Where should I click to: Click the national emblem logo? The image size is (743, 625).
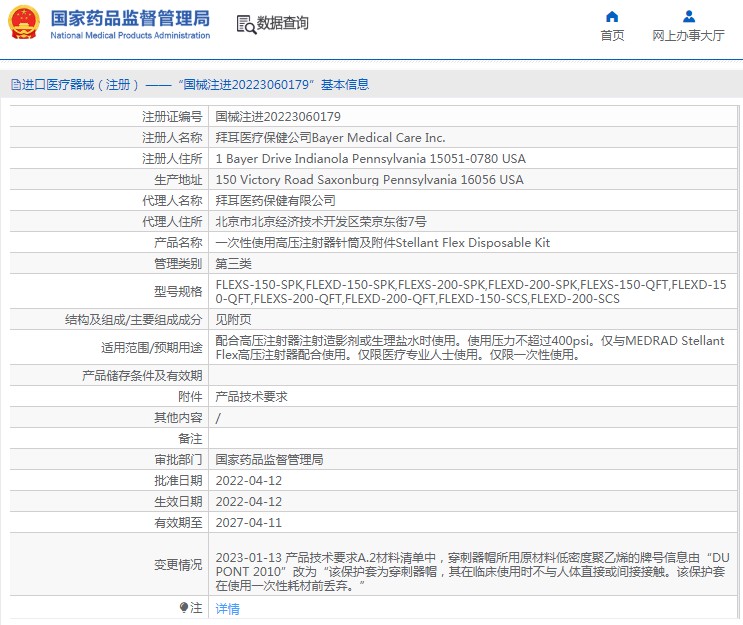pos(24,22)
